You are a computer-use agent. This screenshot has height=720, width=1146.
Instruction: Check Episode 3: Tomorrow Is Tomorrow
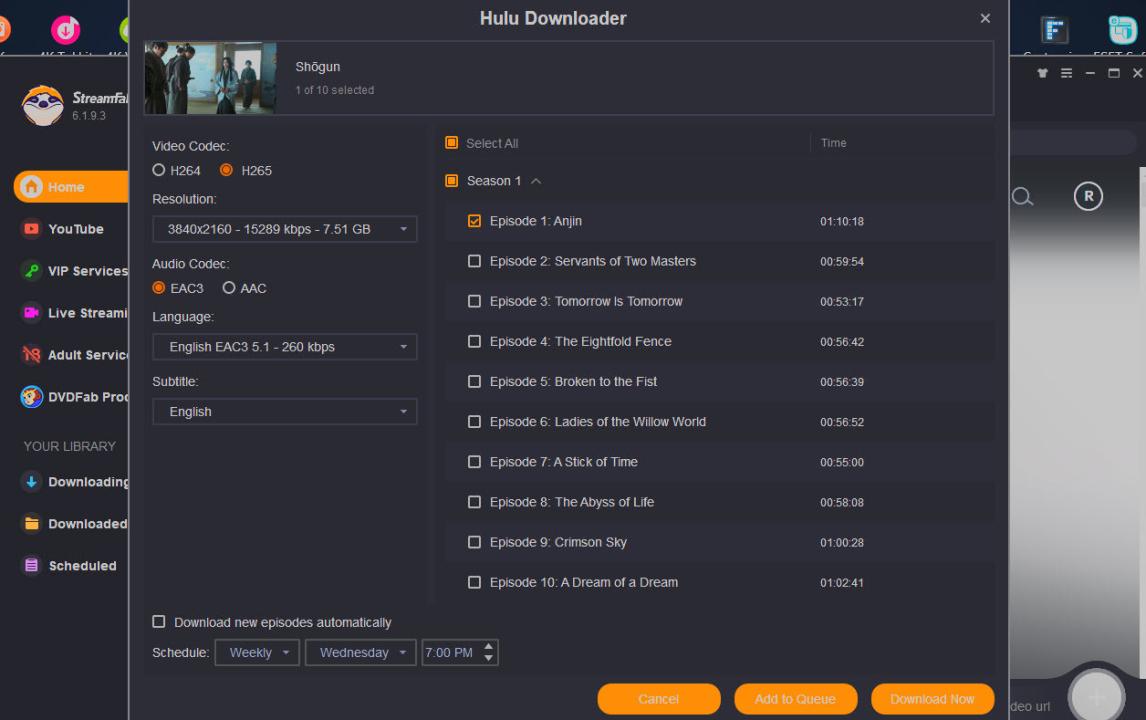pos(474,301)
